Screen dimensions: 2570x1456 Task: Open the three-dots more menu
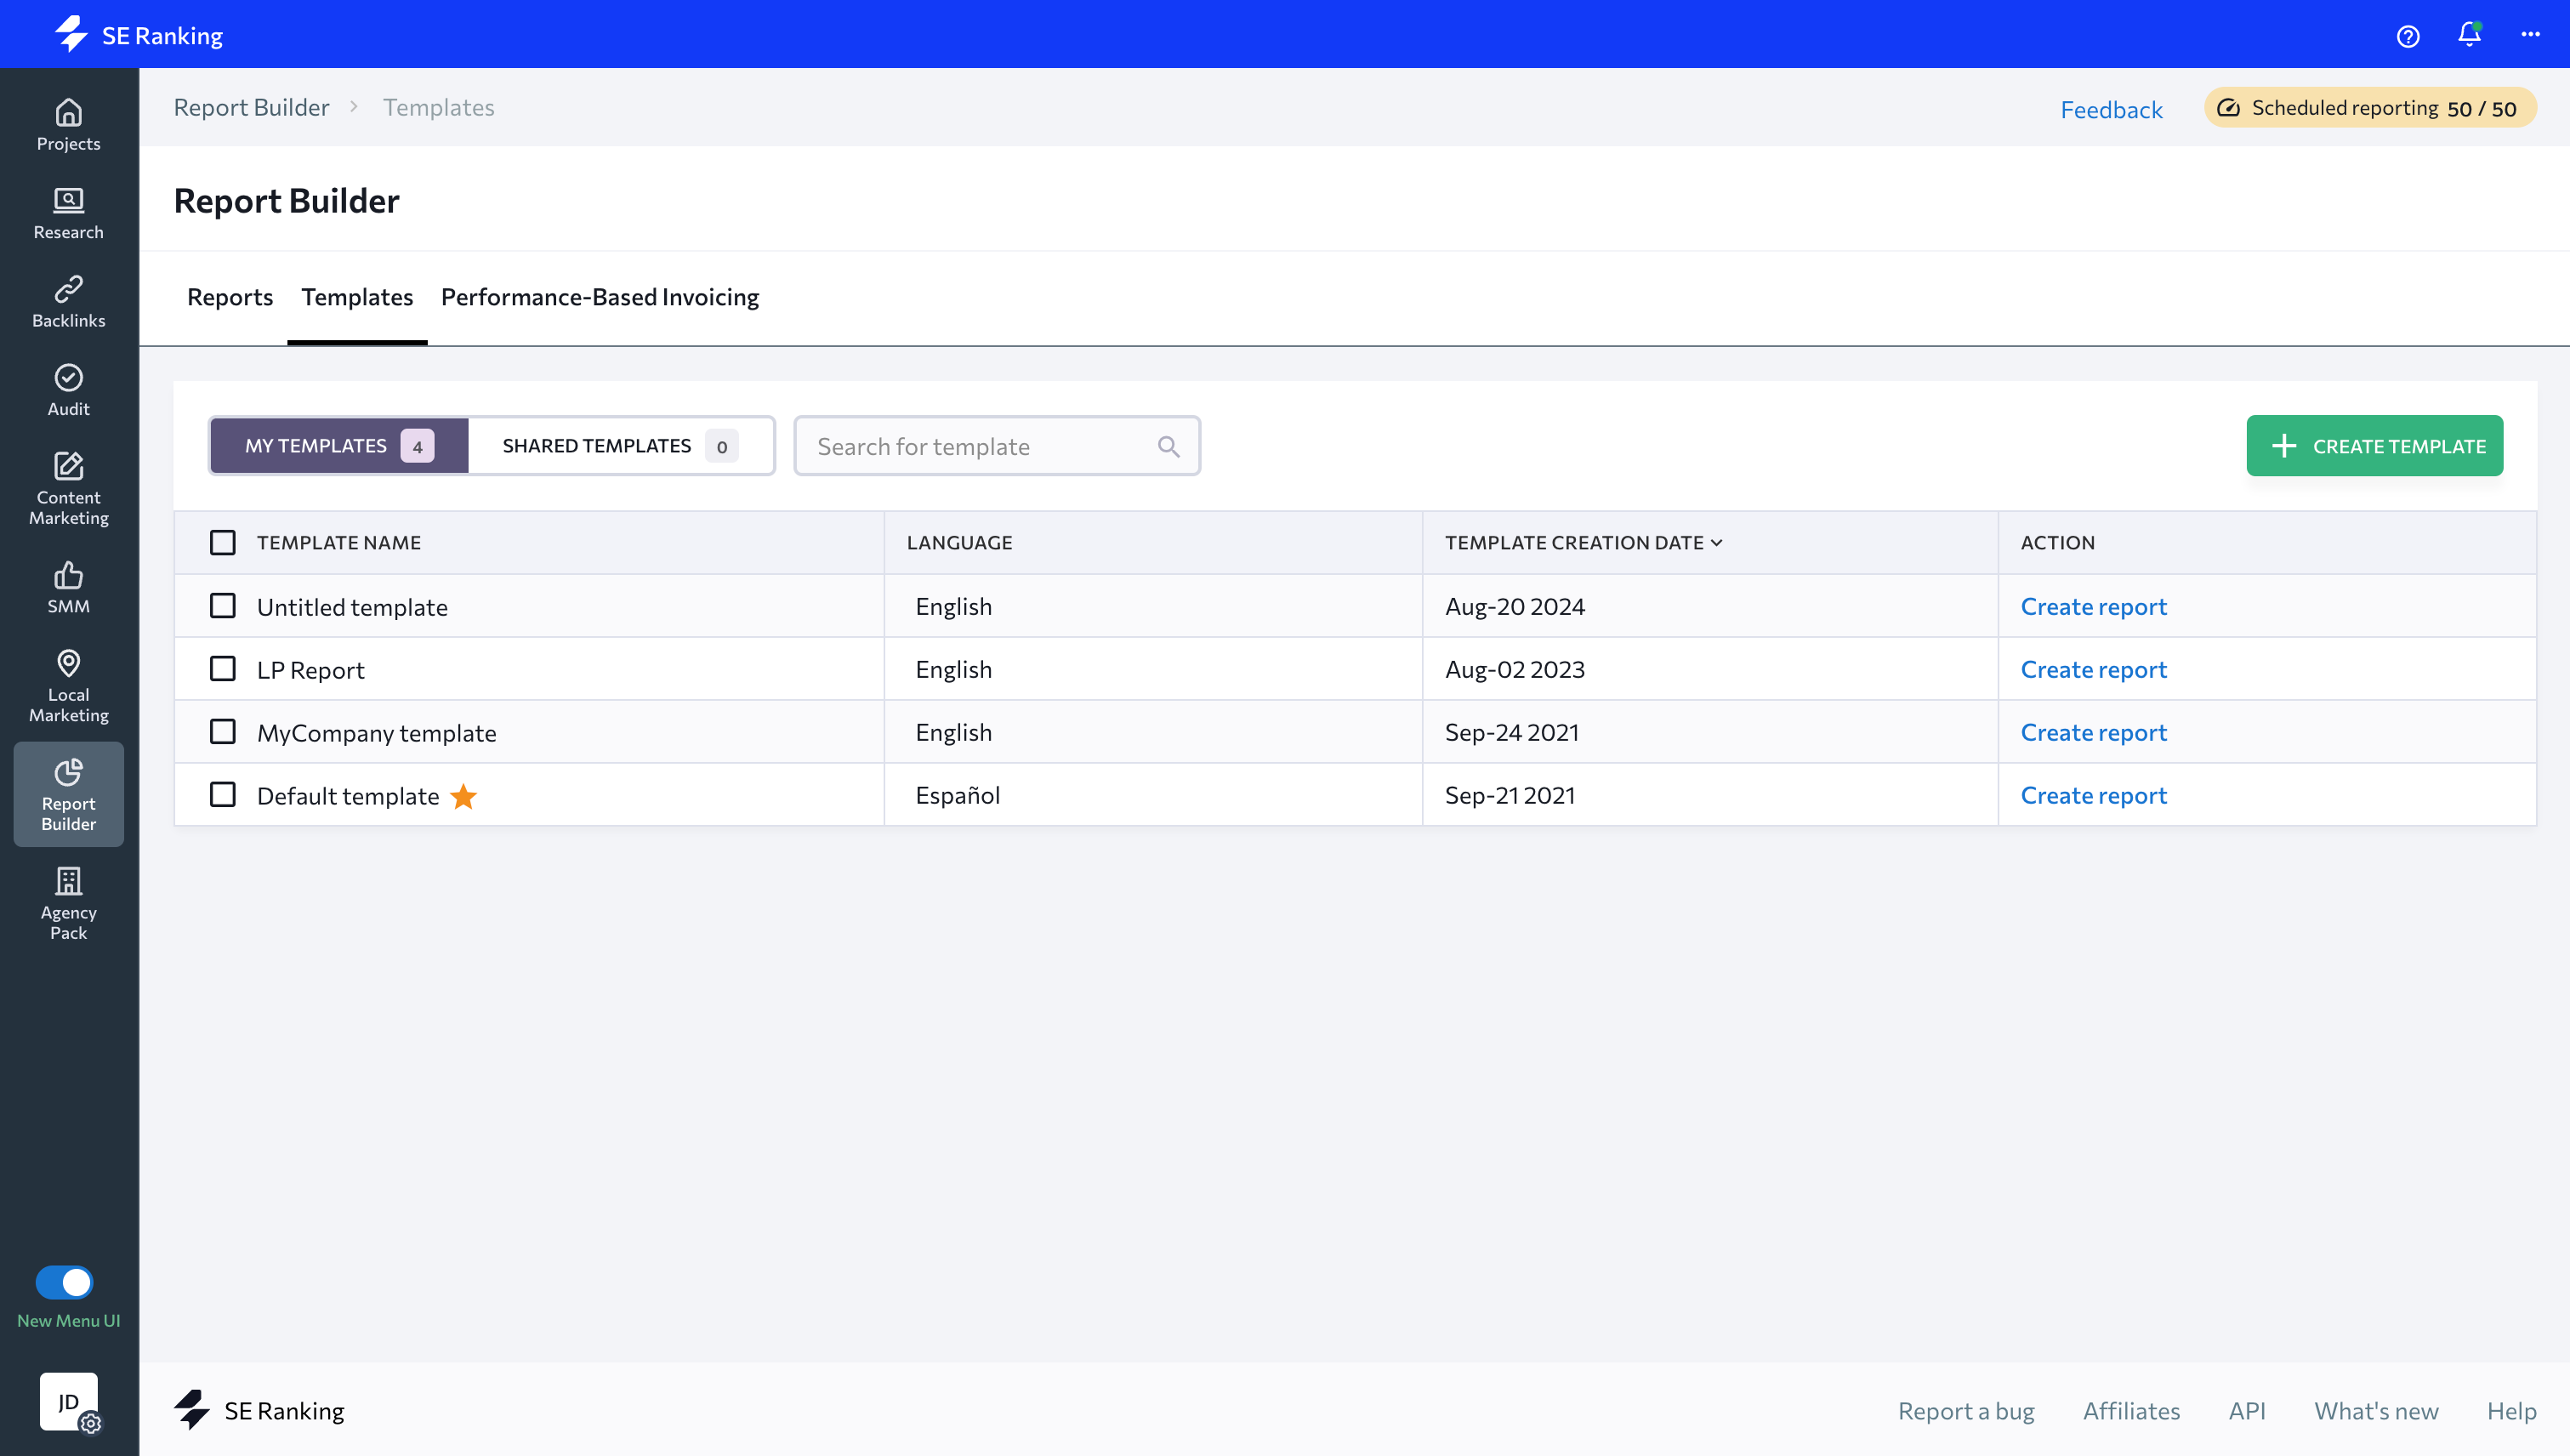pos(2530,35)
